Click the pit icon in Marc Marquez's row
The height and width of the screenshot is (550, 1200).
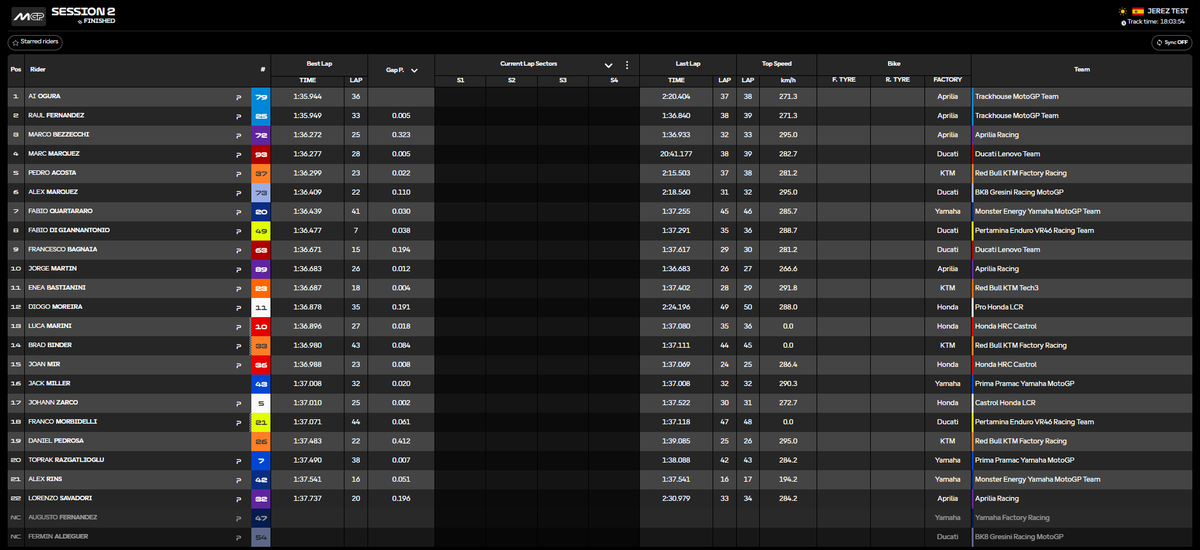(x=238, y=154)
